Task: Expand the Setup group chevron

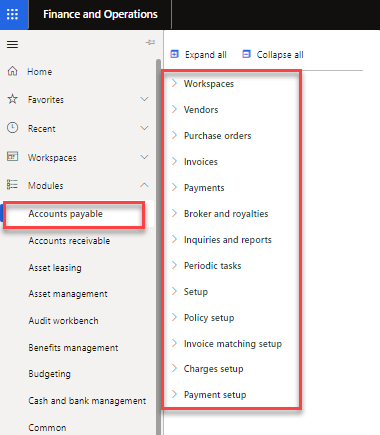Action: click(174, 291)
